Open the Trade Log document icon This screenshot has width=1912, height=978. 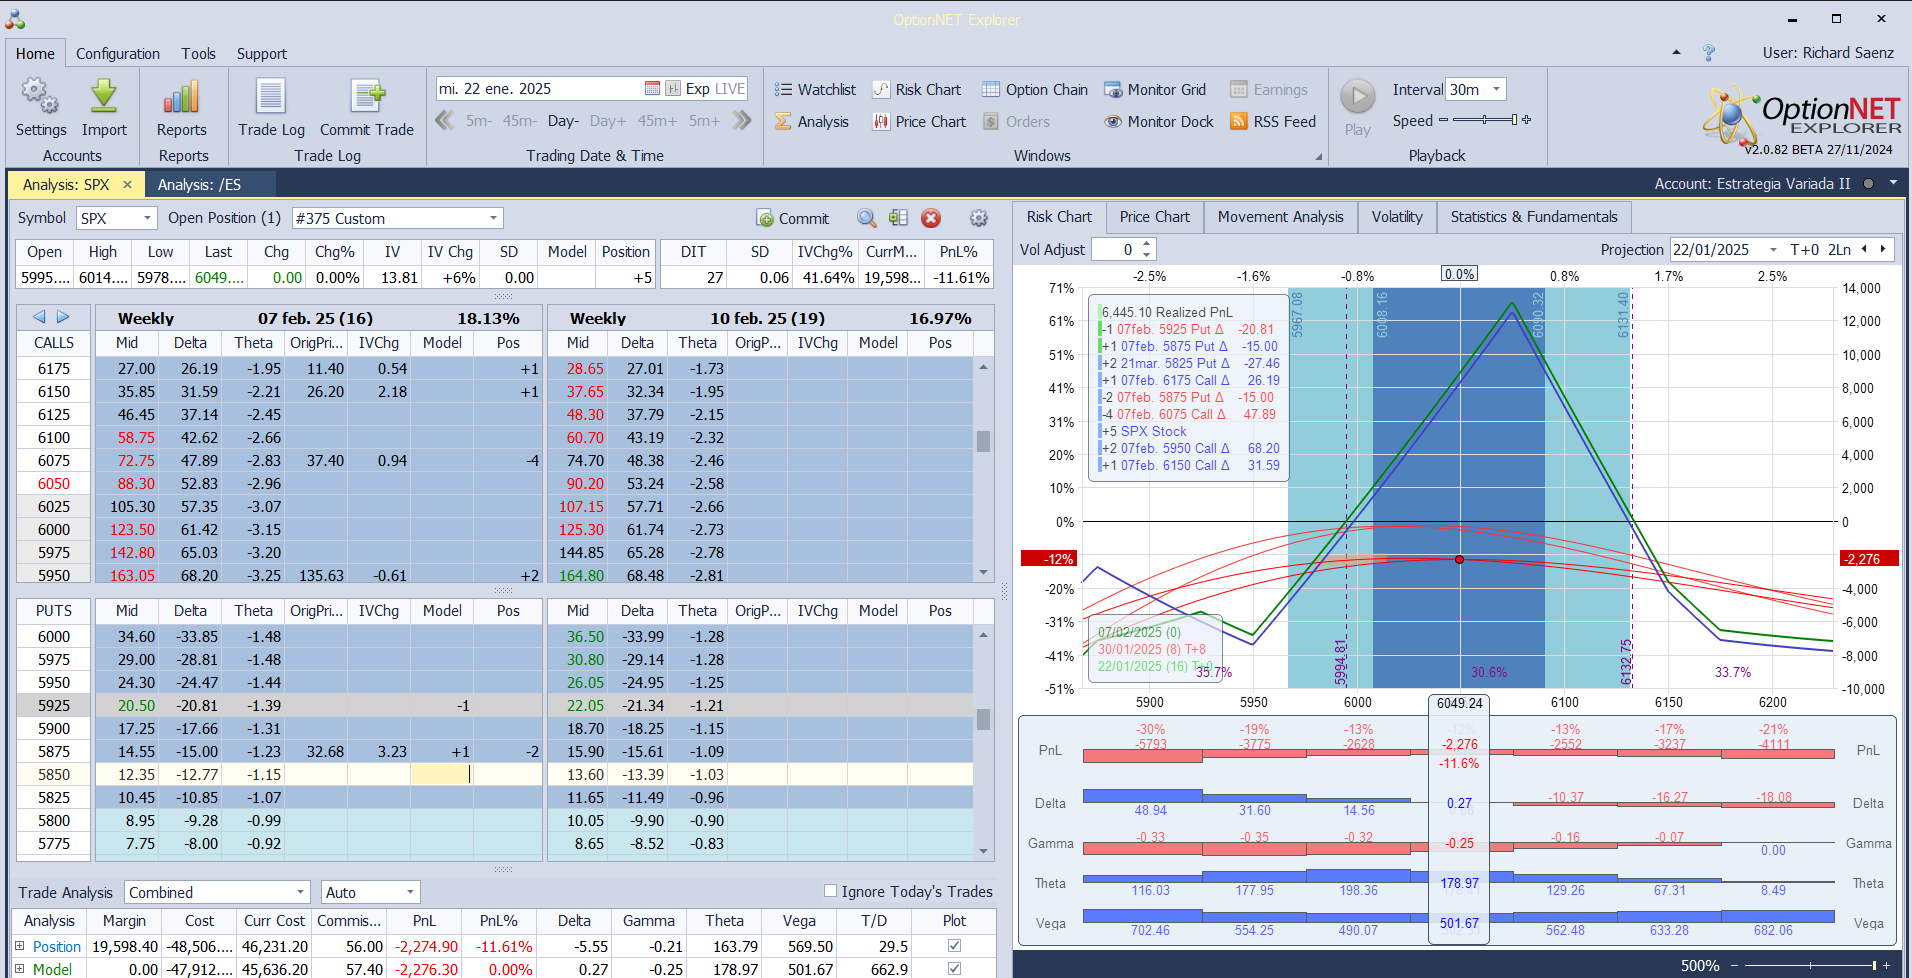[x=271, y=96]
